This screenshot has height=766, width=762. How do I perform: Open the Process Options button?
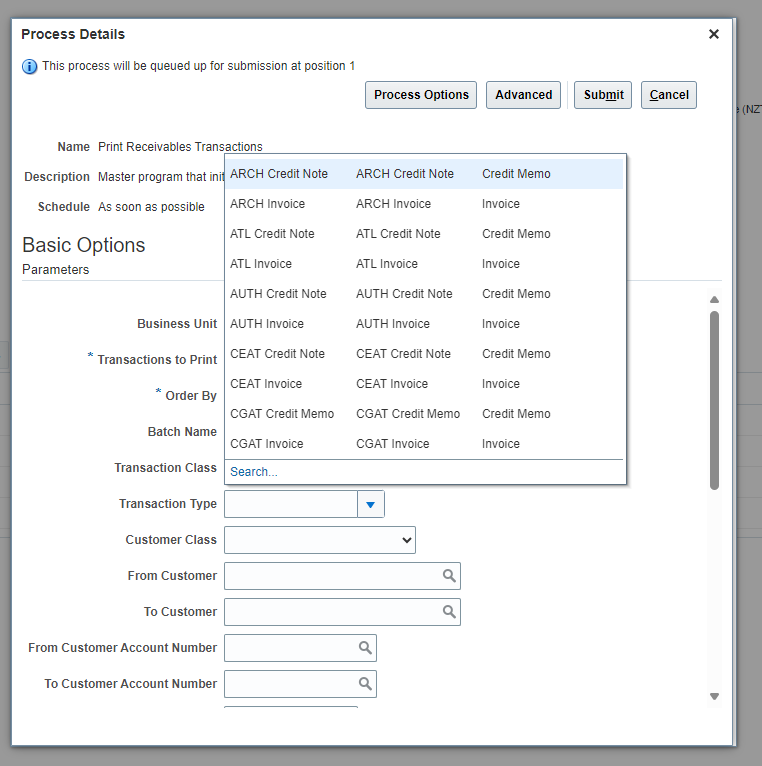click(421, 95)
